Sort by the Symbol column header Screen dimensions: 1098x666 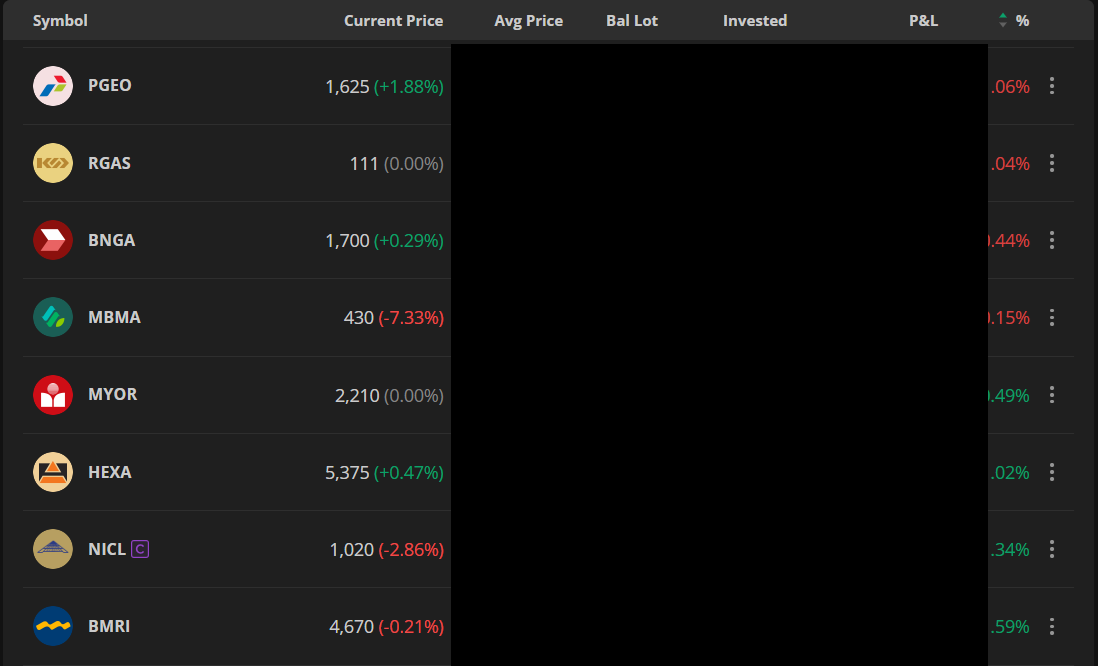60,20
